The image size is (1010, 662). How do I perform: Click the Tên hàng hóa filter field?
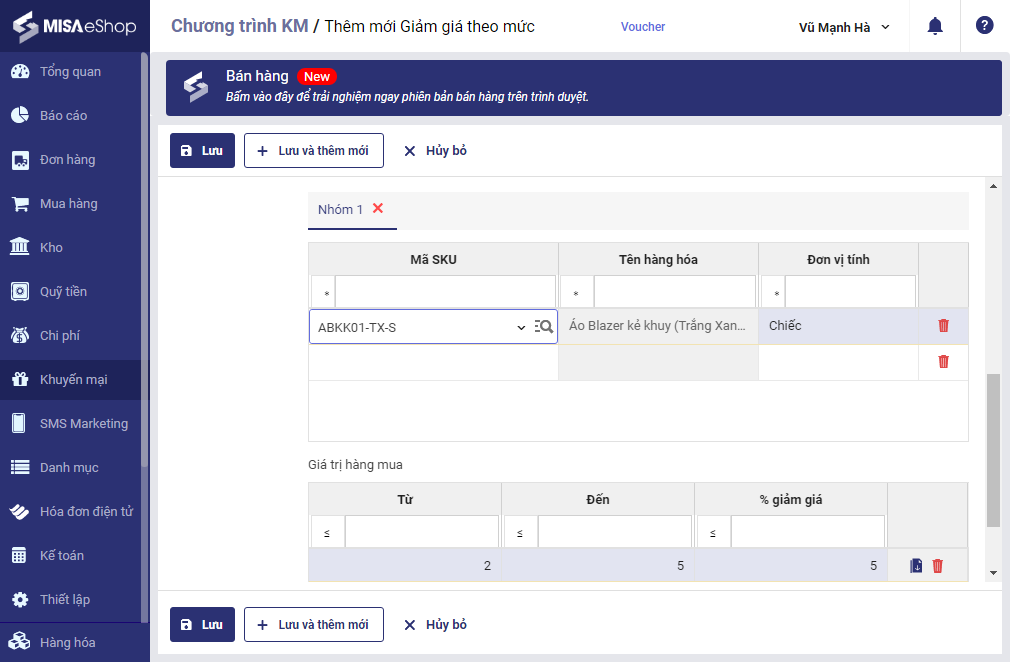pos(675,292)
